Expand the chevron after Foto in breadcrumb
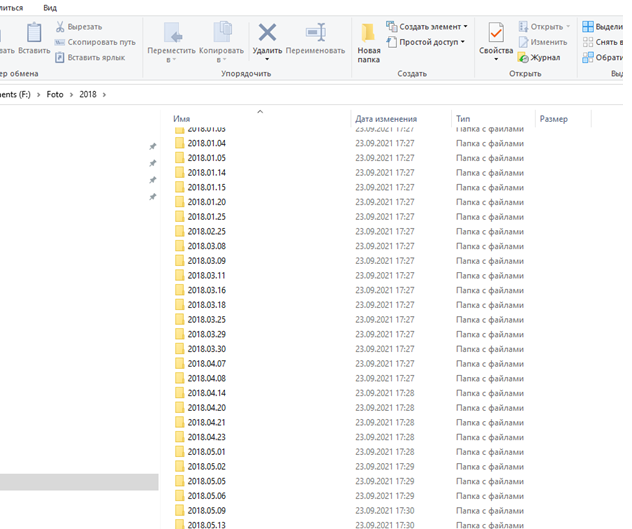This screenshot has height=529, width=632. click(71, 95)
